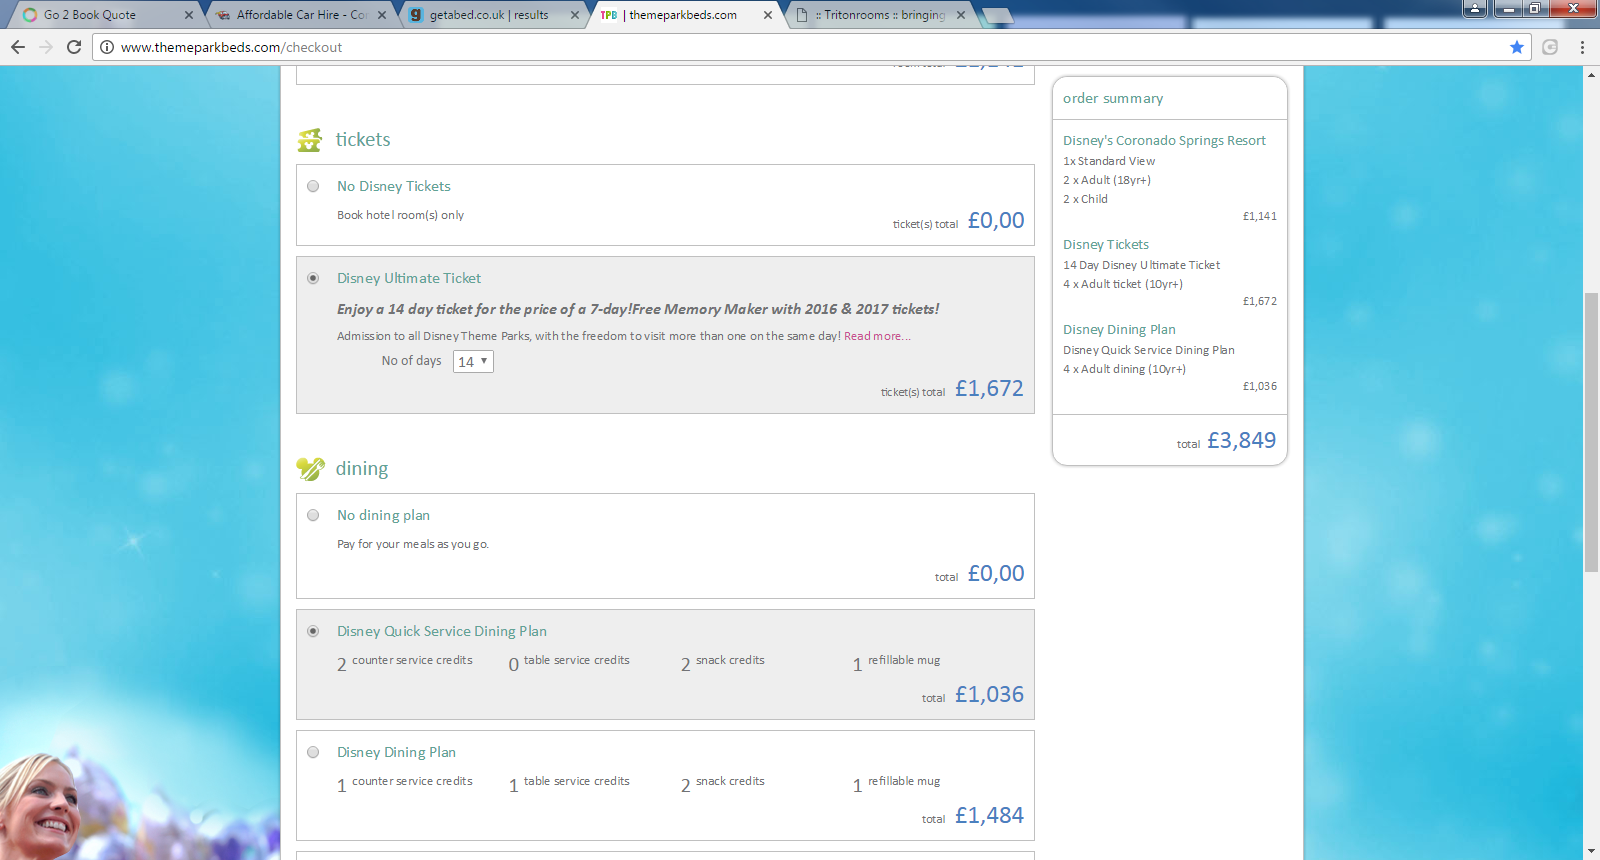Bookmark this page with the star icon
Screen dimensions: 1600x860
coord(1517,47)
